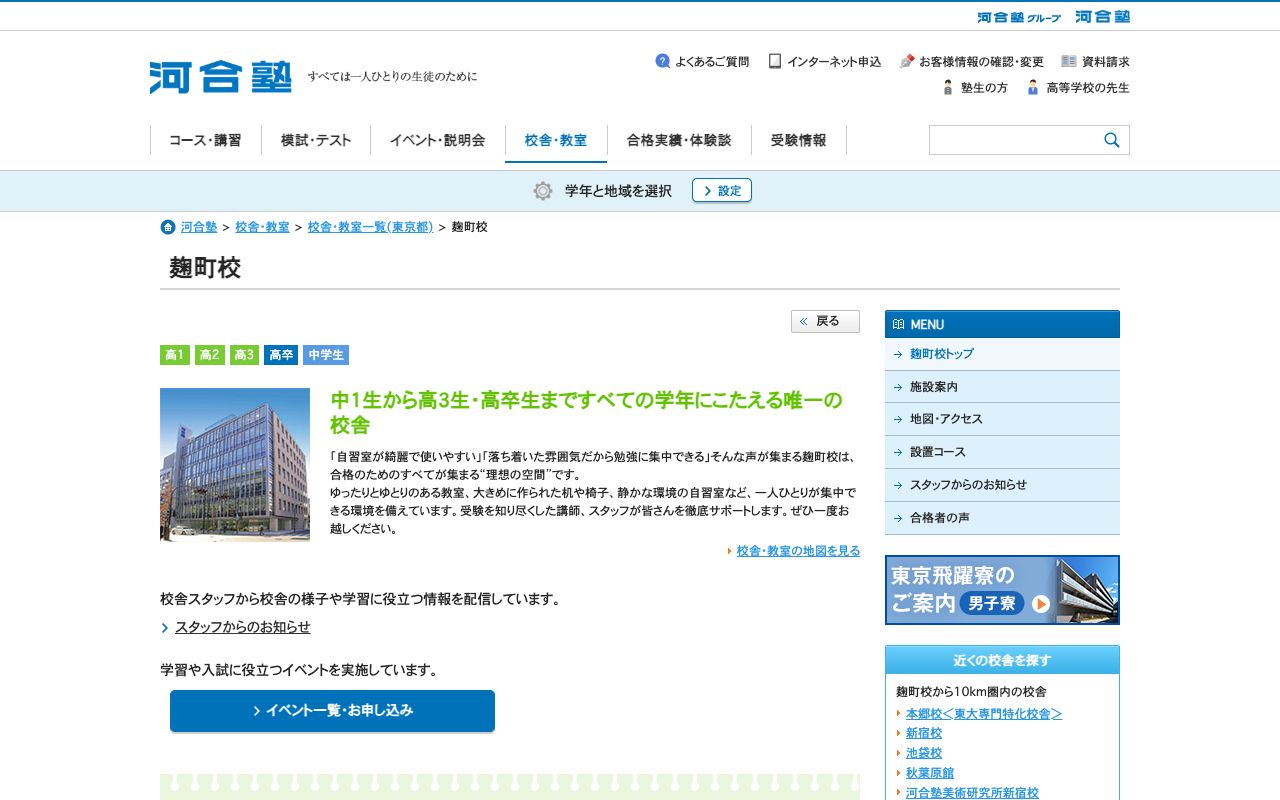
Task: Click the 河合塾 main logo
Action: point(220,76)
